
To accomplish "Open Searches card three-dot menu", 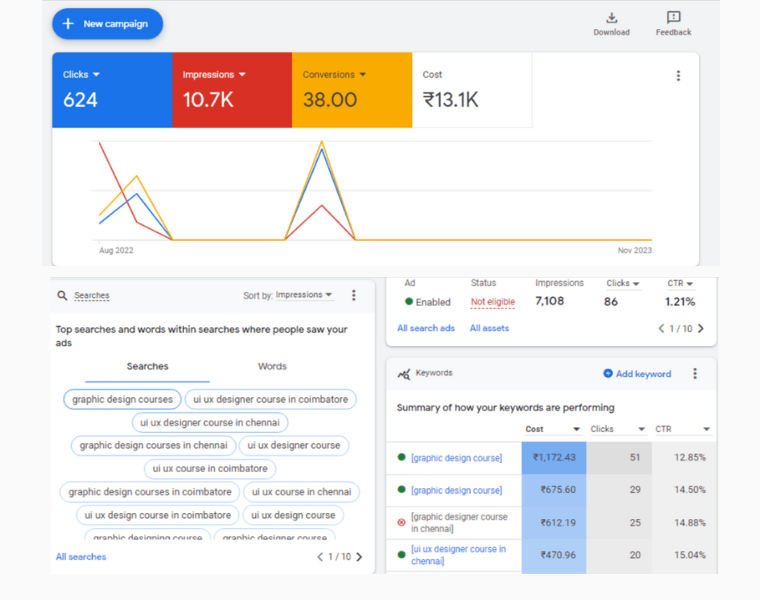I will (x=353, y=296).
